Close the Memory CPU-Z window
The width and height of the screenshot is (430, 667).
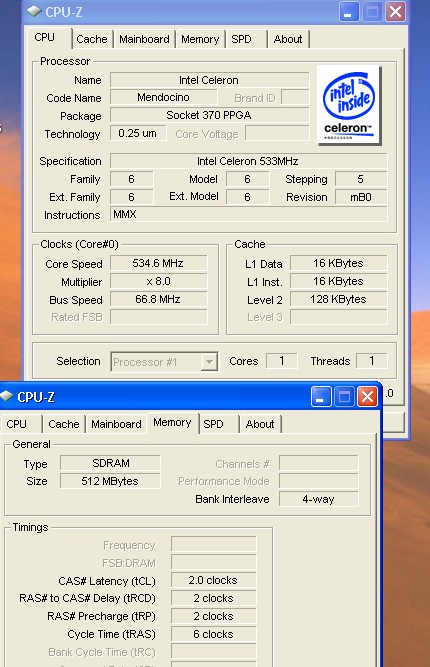click(x=367, y=397)
